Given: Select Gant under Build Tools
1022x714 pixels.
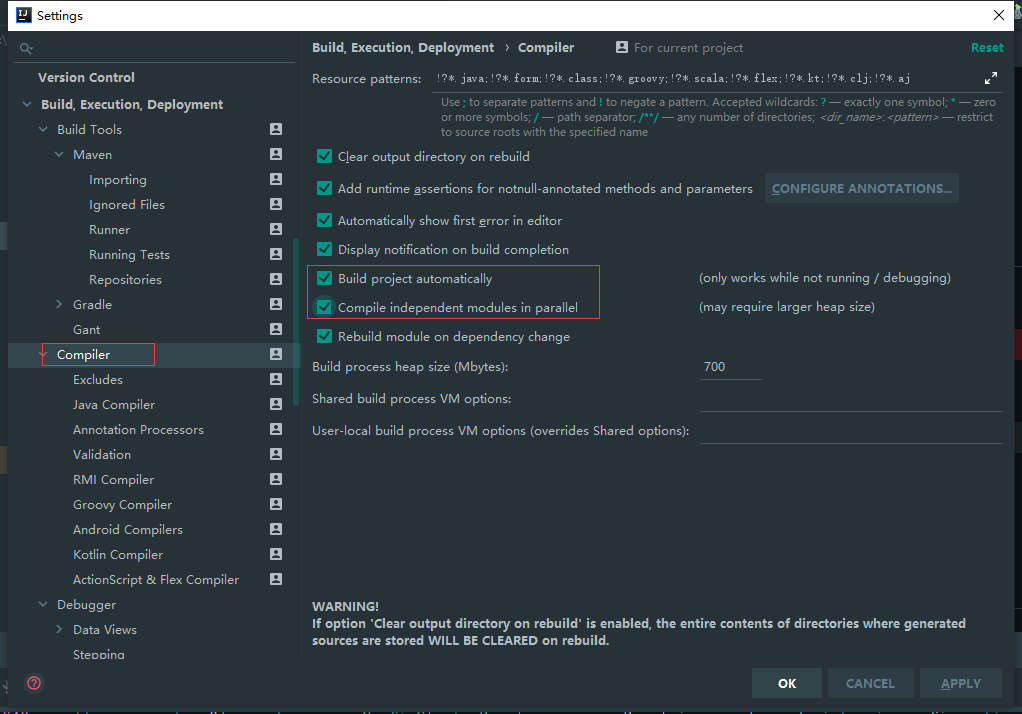Looking at the screenshot, I should 87,330.
